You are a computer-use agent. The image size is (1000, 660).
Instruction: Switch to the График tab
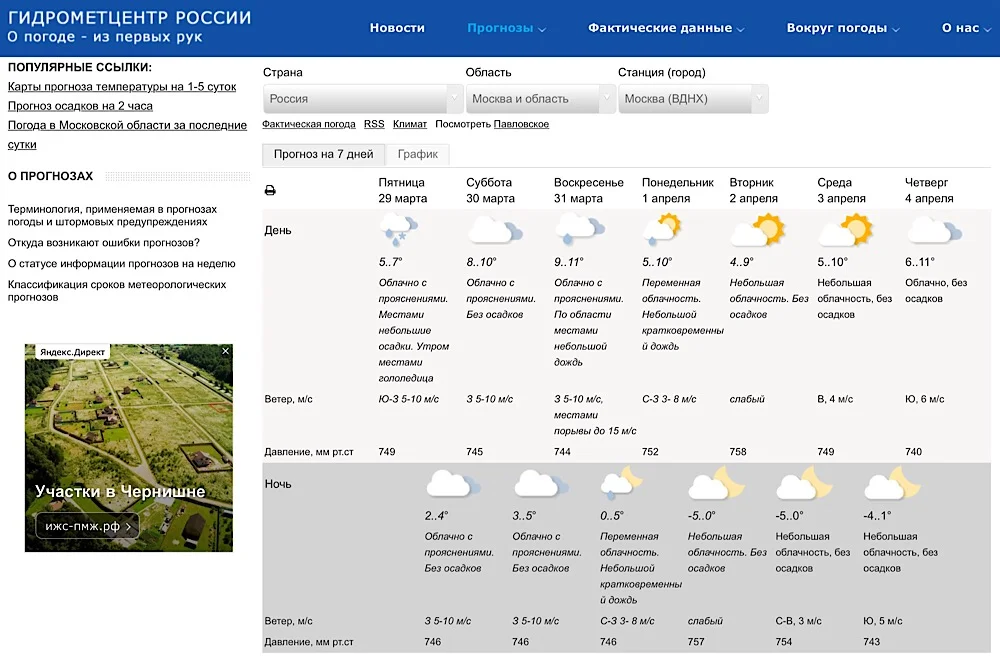click(418, 155)
